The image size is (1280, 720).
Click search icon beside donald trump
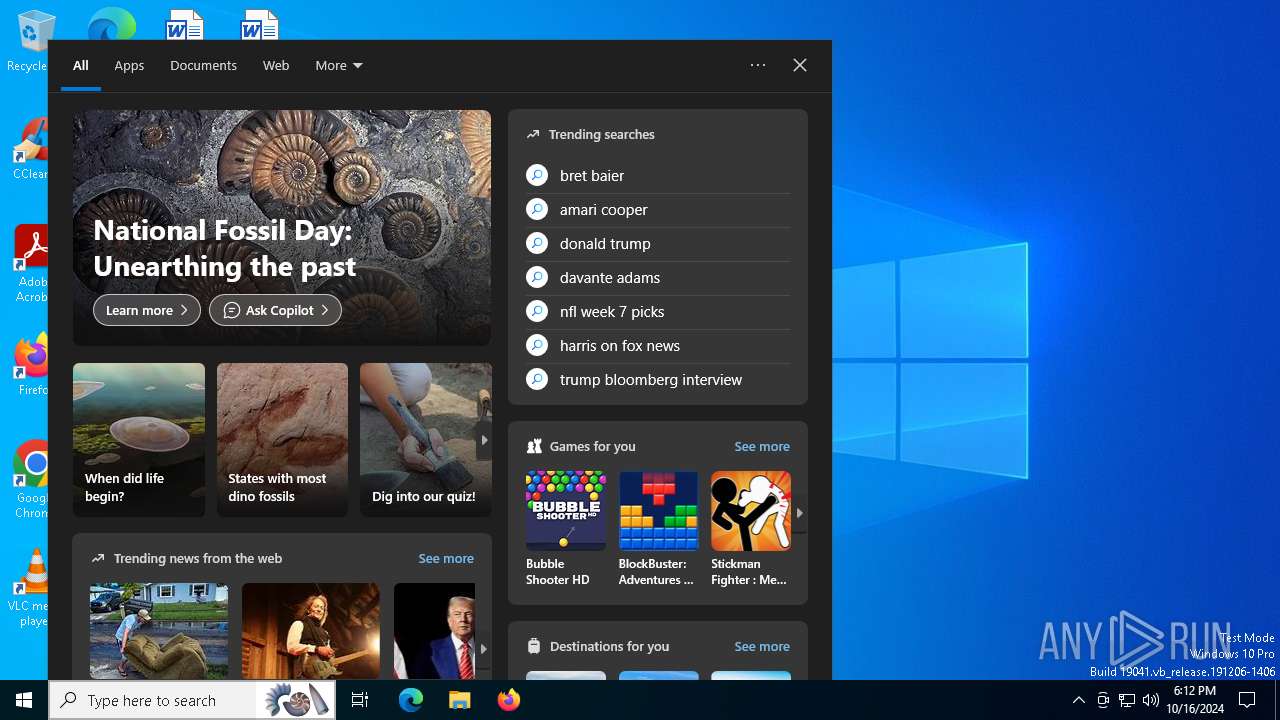pyautogui.click(x=537, y=243)
